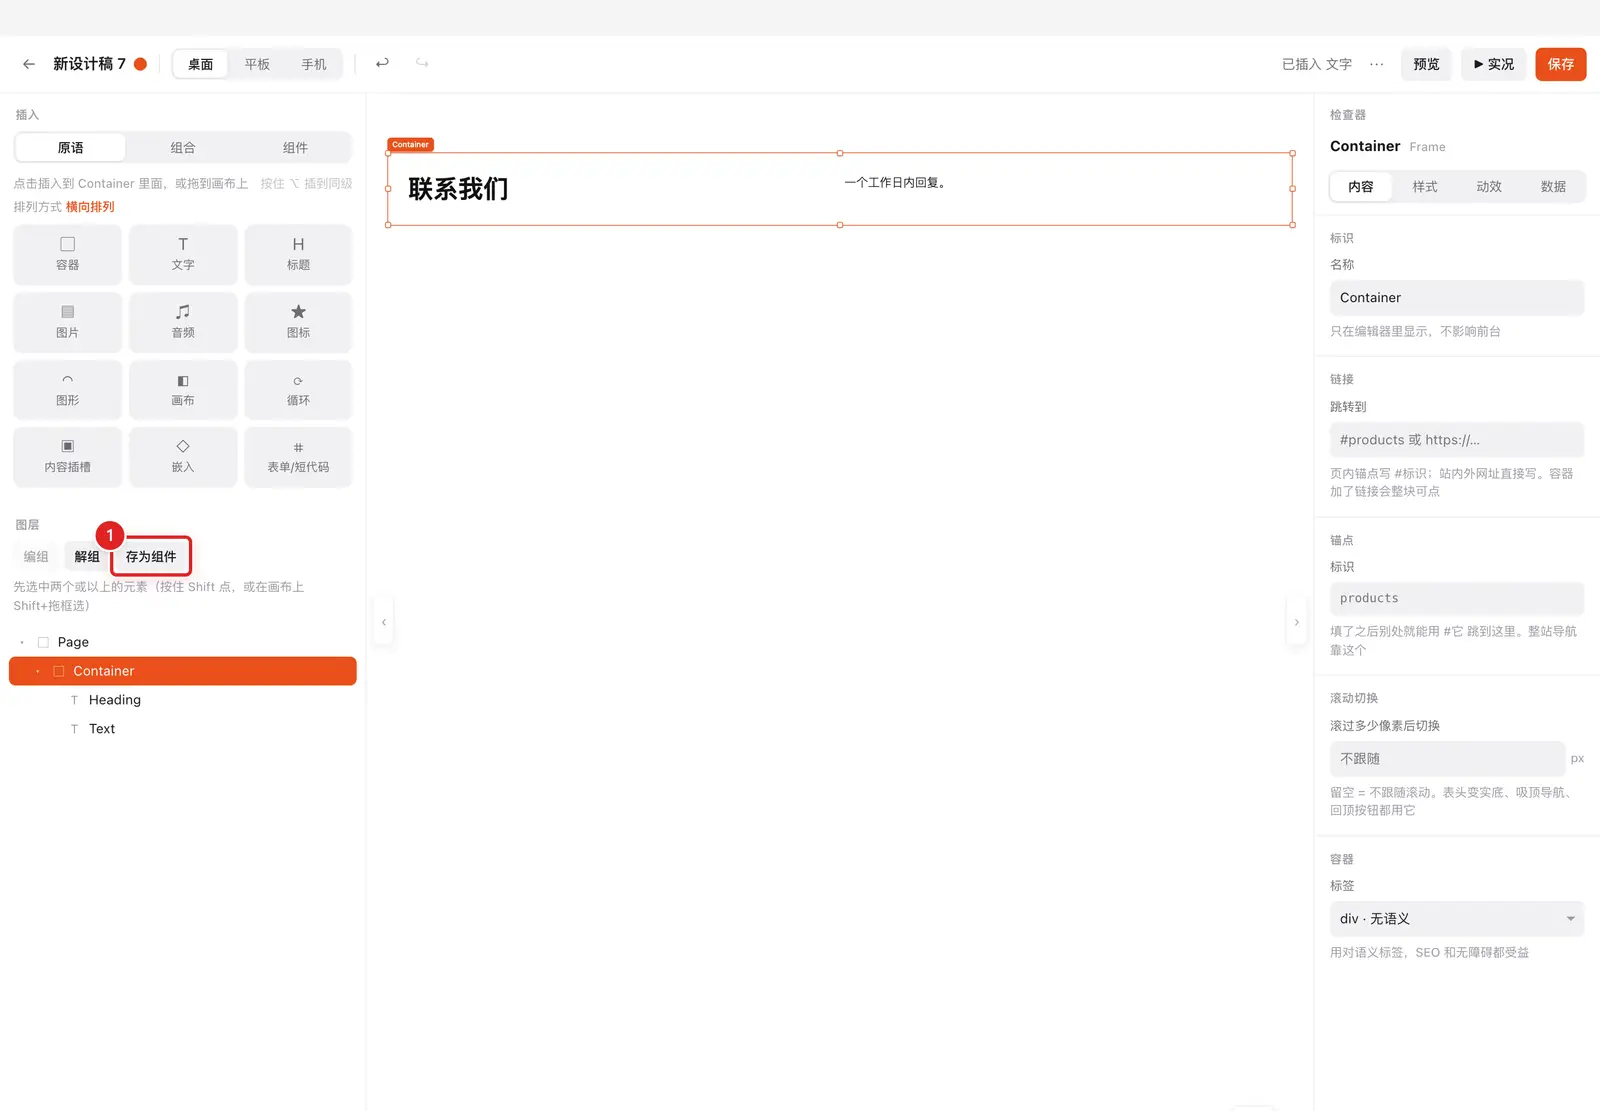
Task: Switch inspector to 样式 tab
Action: [x=1425, y=187]
